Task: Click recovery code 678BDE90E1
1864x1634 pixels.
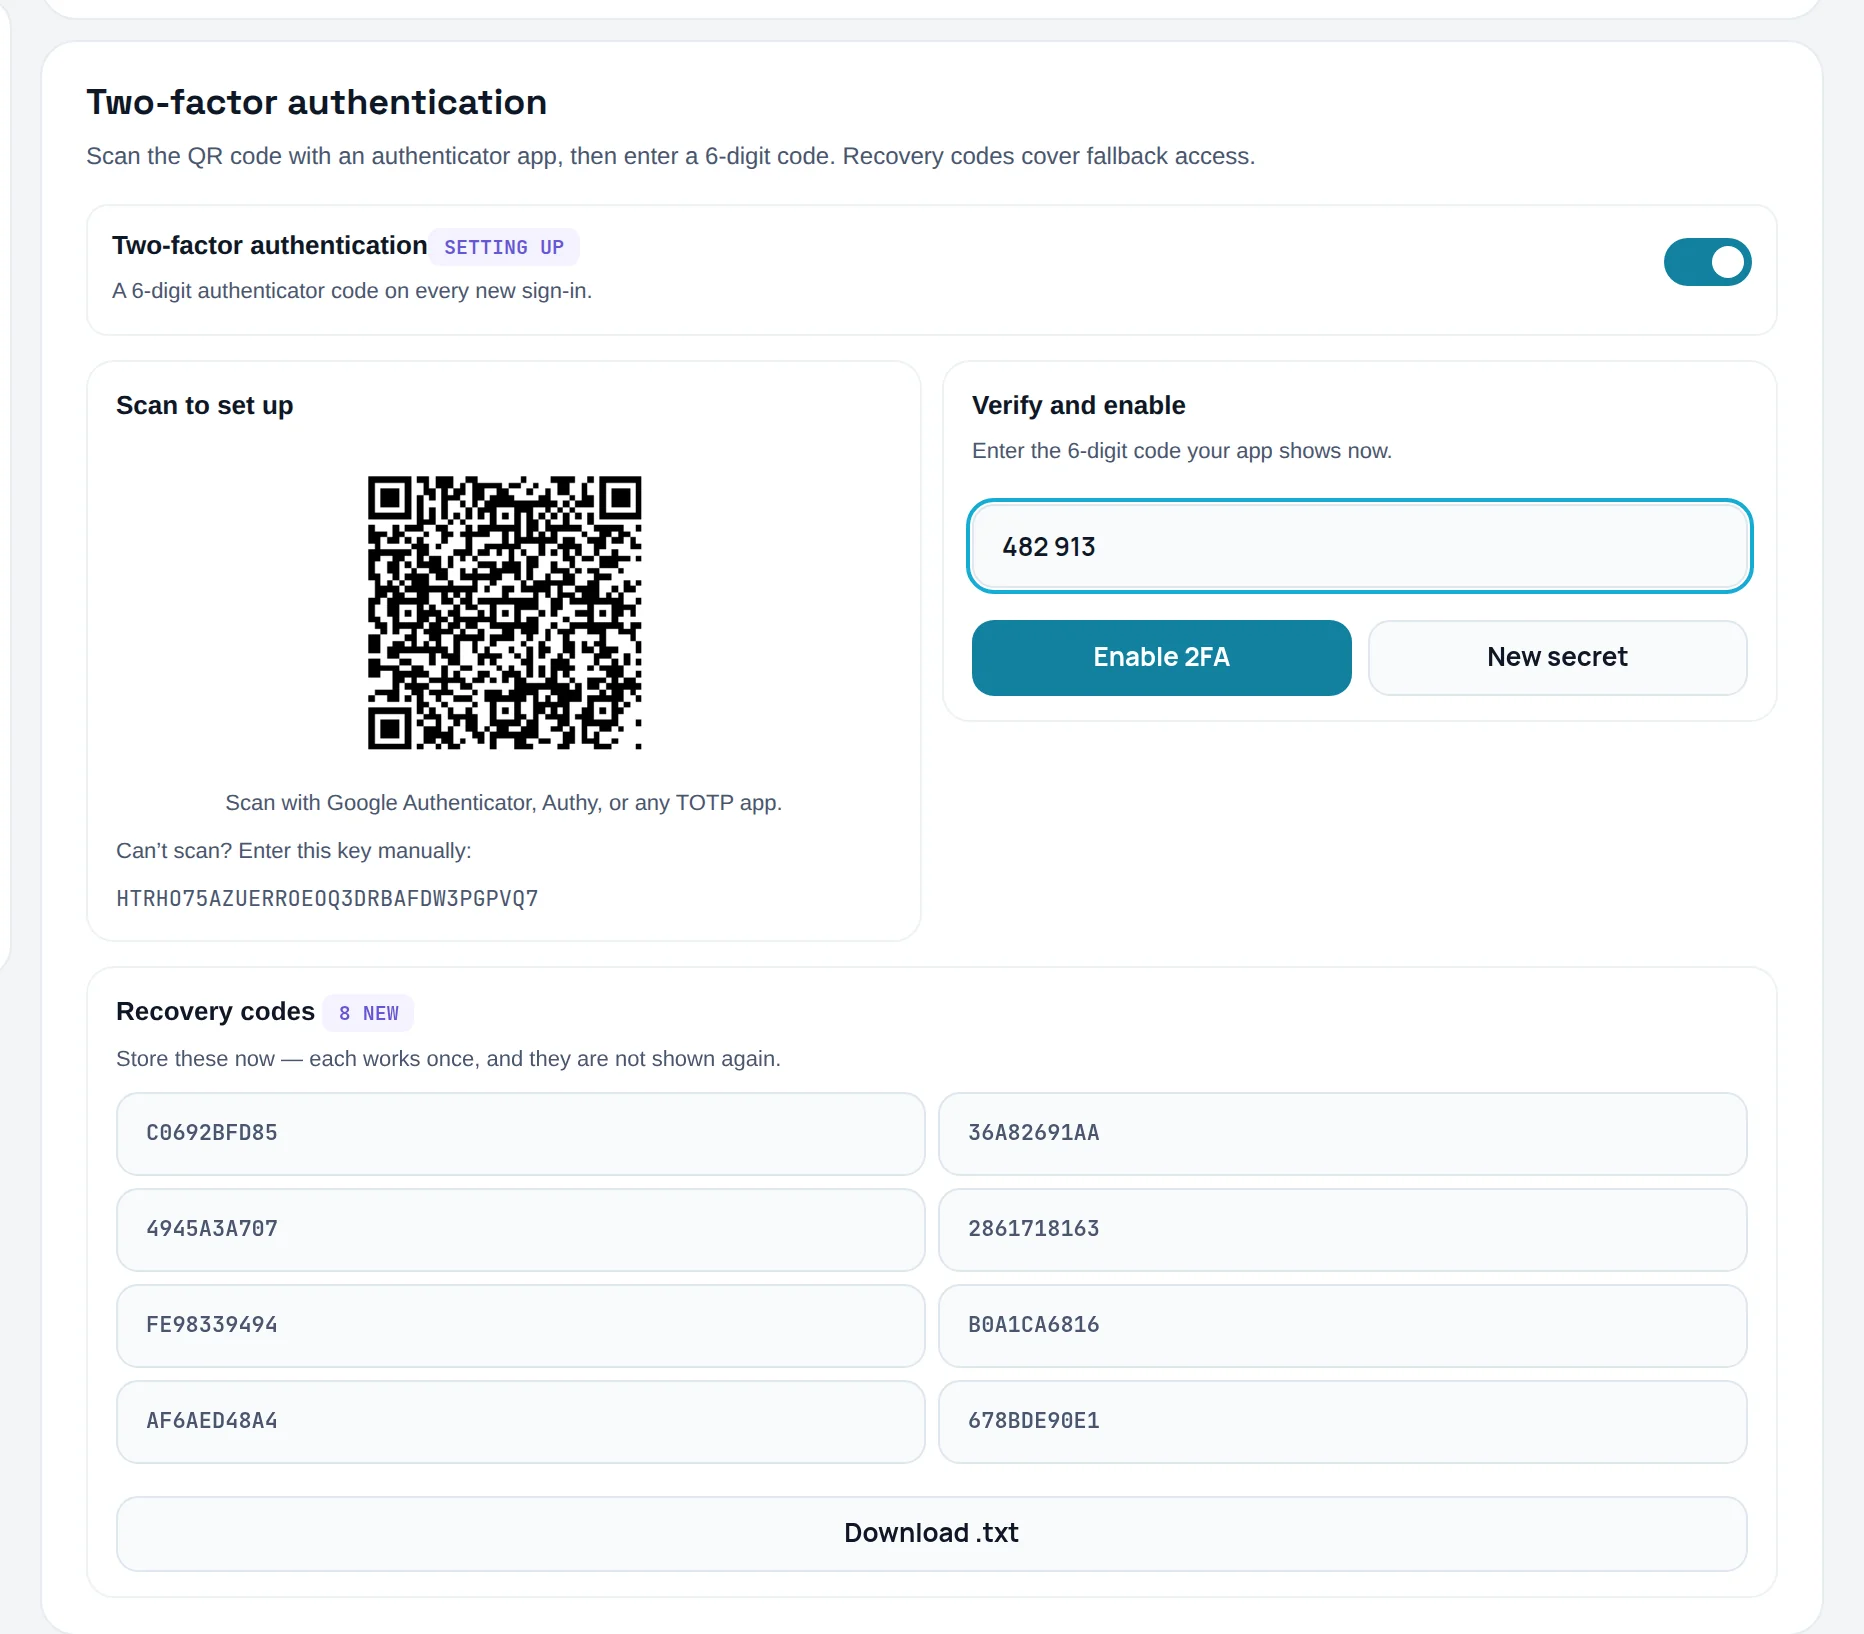Action: pyautogui.click(x=1342, y=1421)
